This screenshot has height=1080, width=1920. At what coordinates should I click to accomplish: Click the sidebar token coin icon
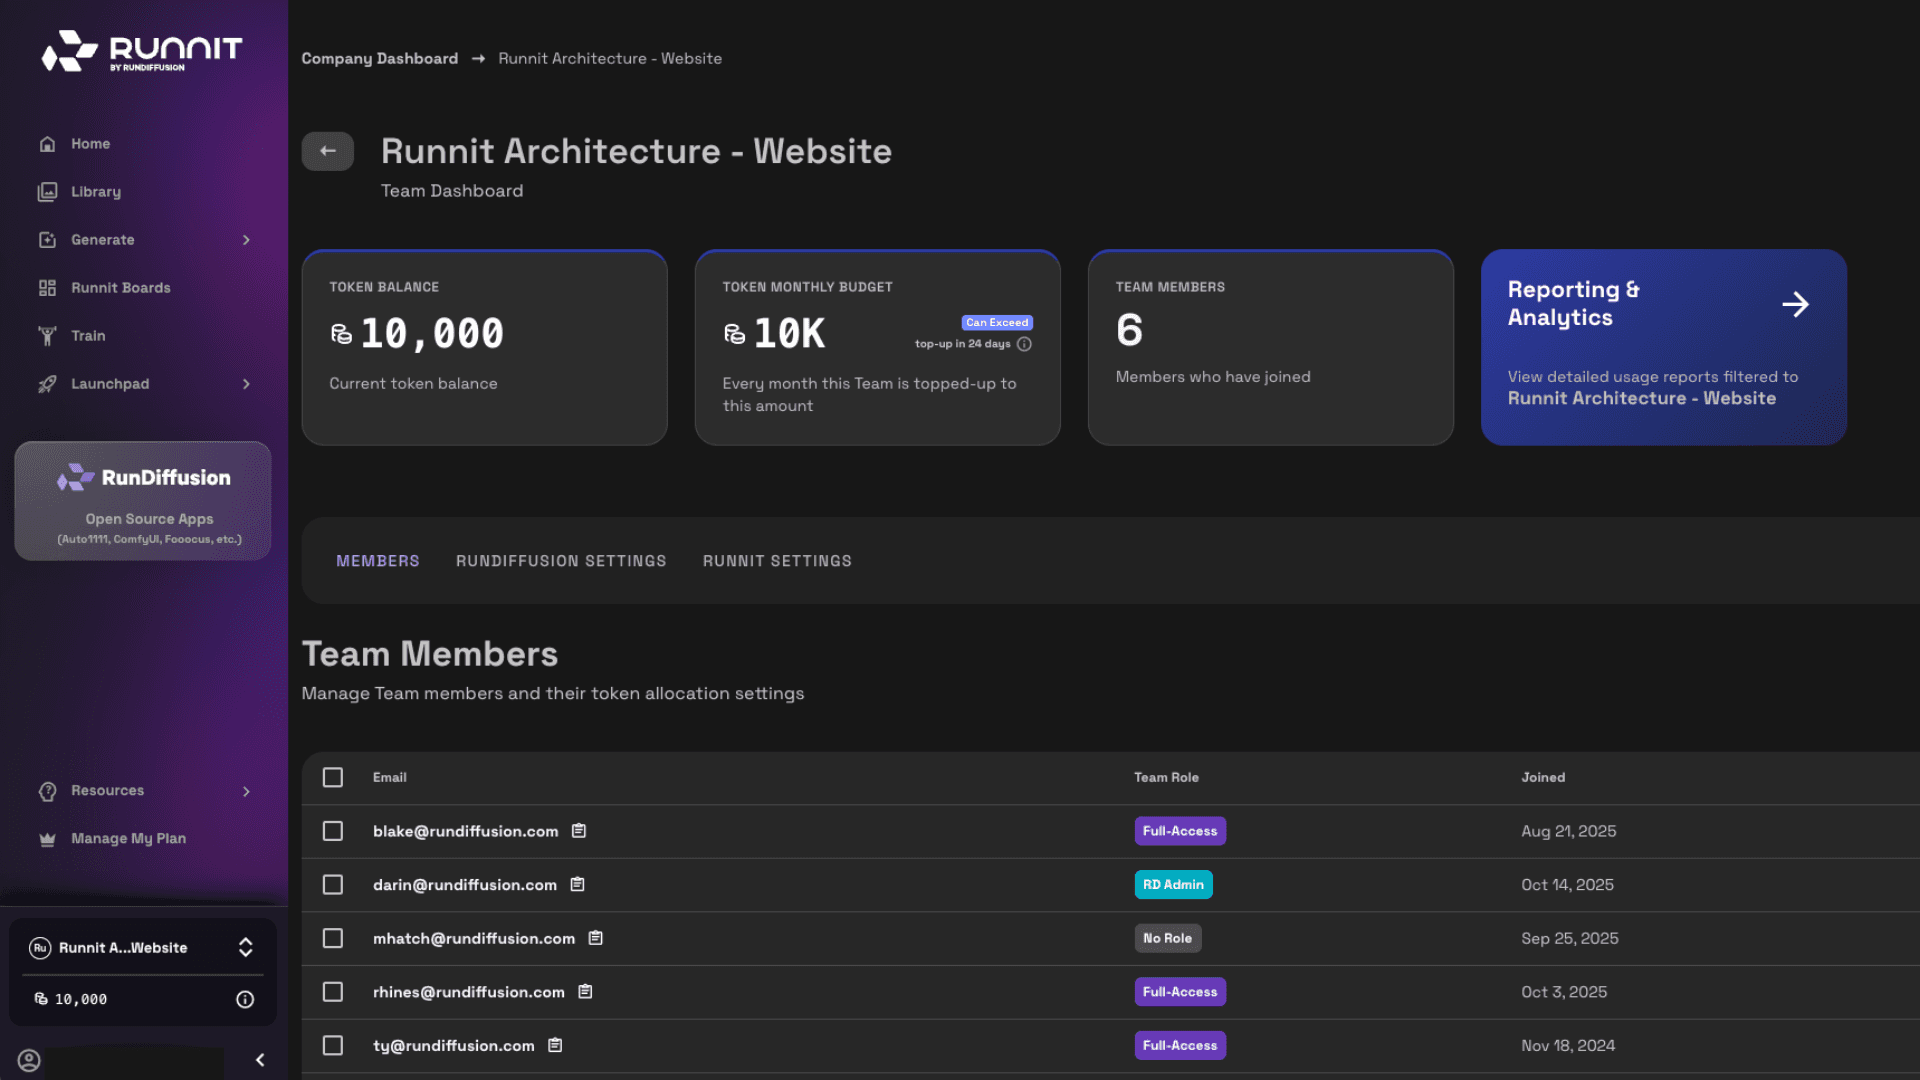pyautogui.click(x=41, y=999)
